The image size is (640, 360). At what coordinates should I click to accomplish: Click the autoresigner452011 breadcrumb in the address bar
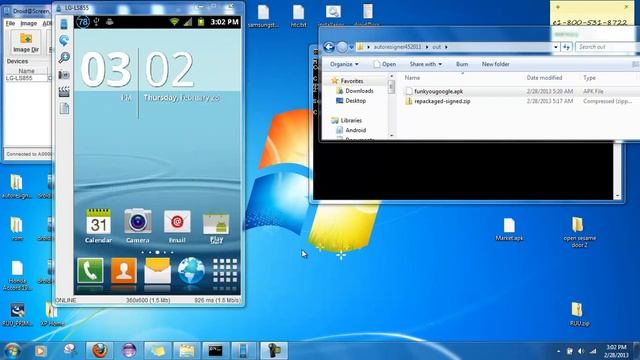397,47
